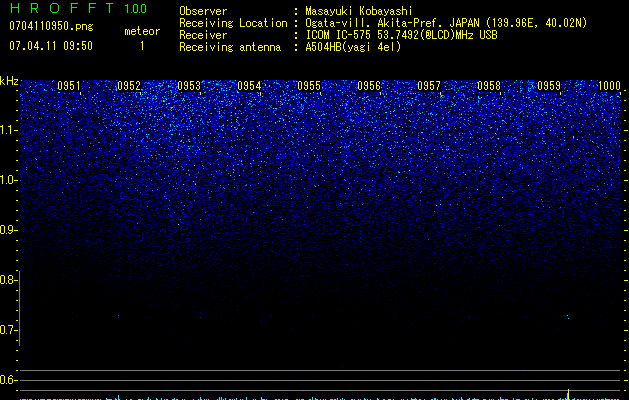Select the A504HB(yagi 4el) antenna text
Viewport: 629px width, 400px height.
point(353,47)
